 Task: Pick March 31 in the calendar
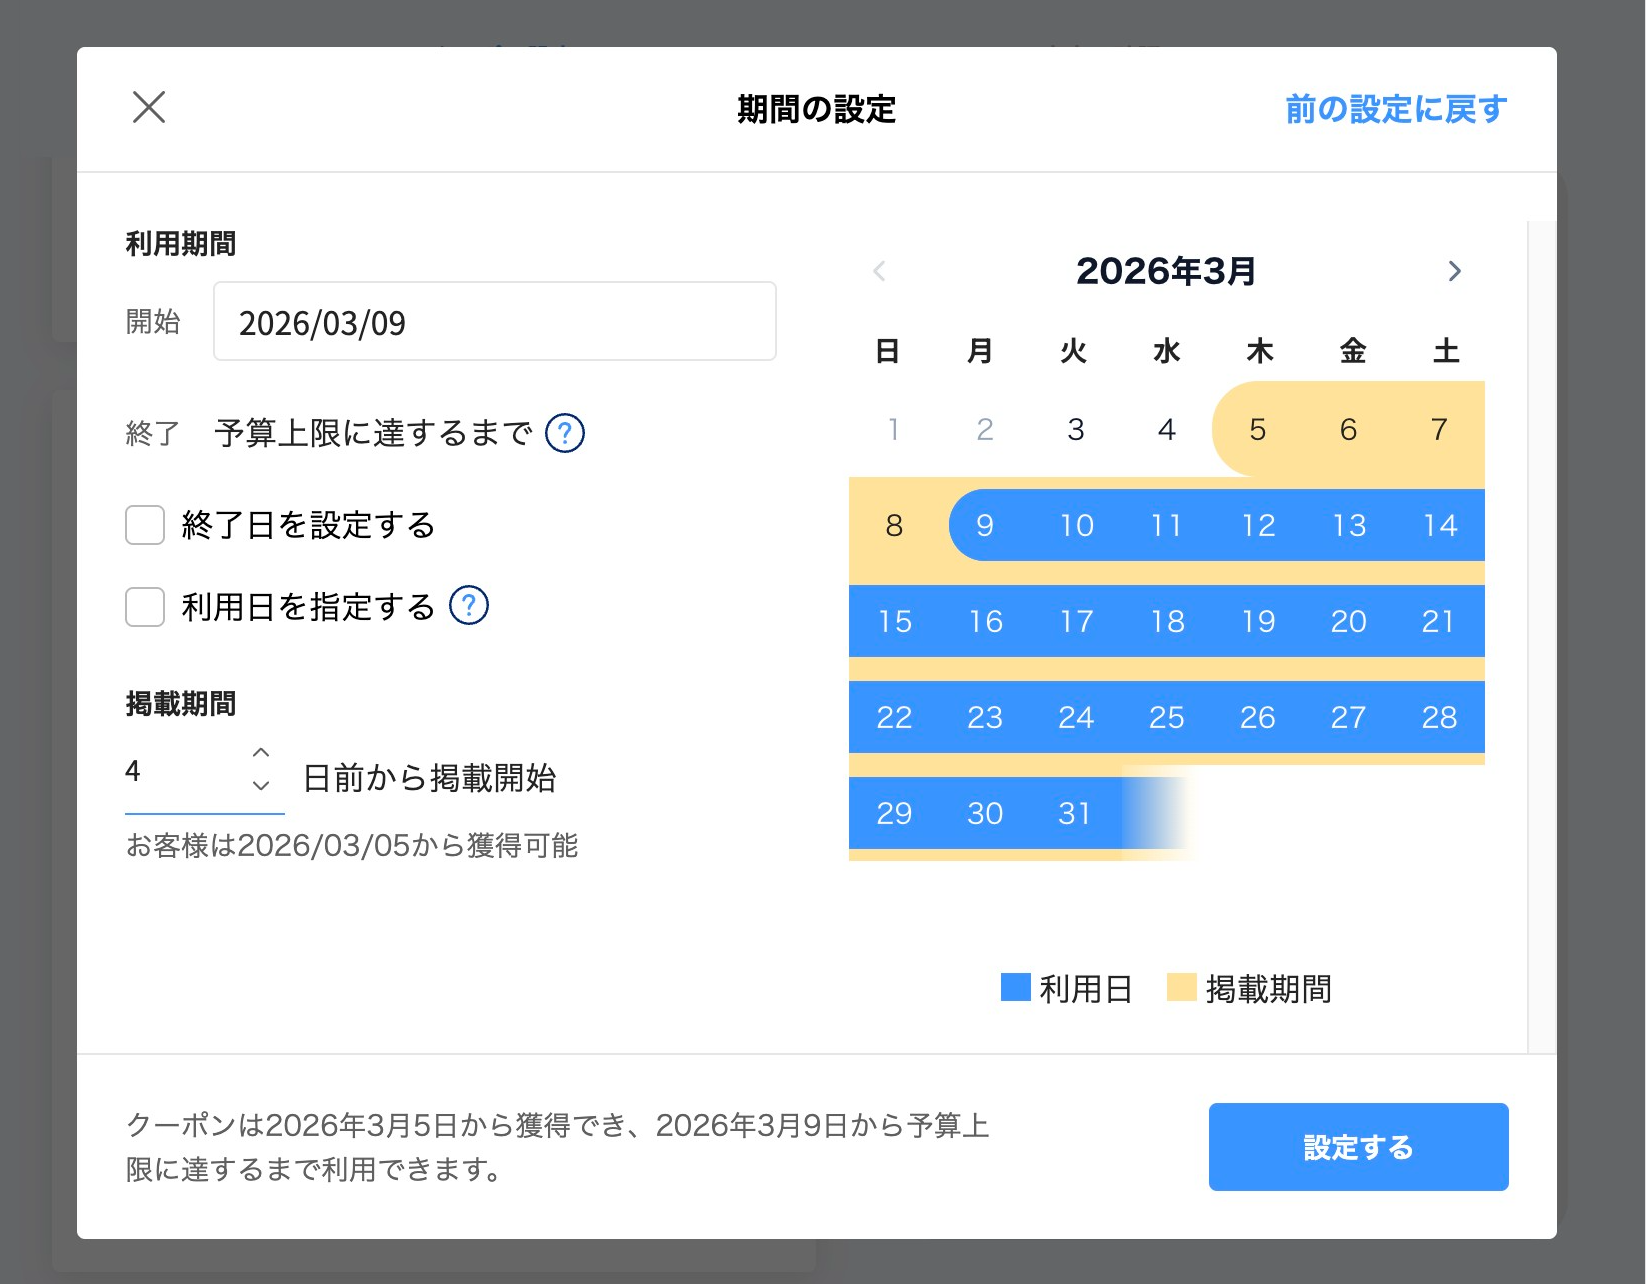[1075, 813]
